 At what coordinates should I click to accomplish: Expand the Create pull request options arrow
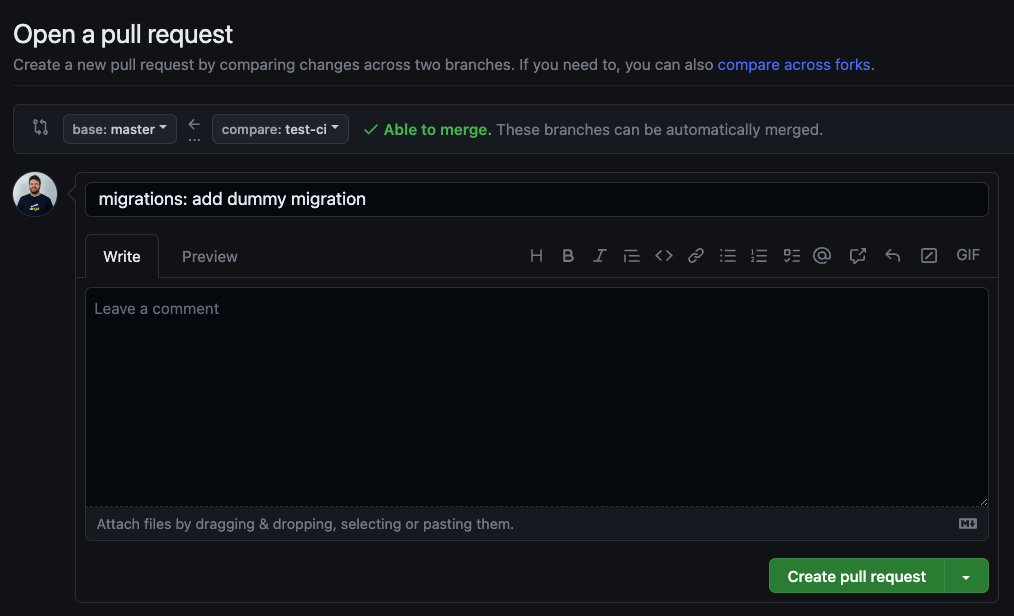point(966,576)
